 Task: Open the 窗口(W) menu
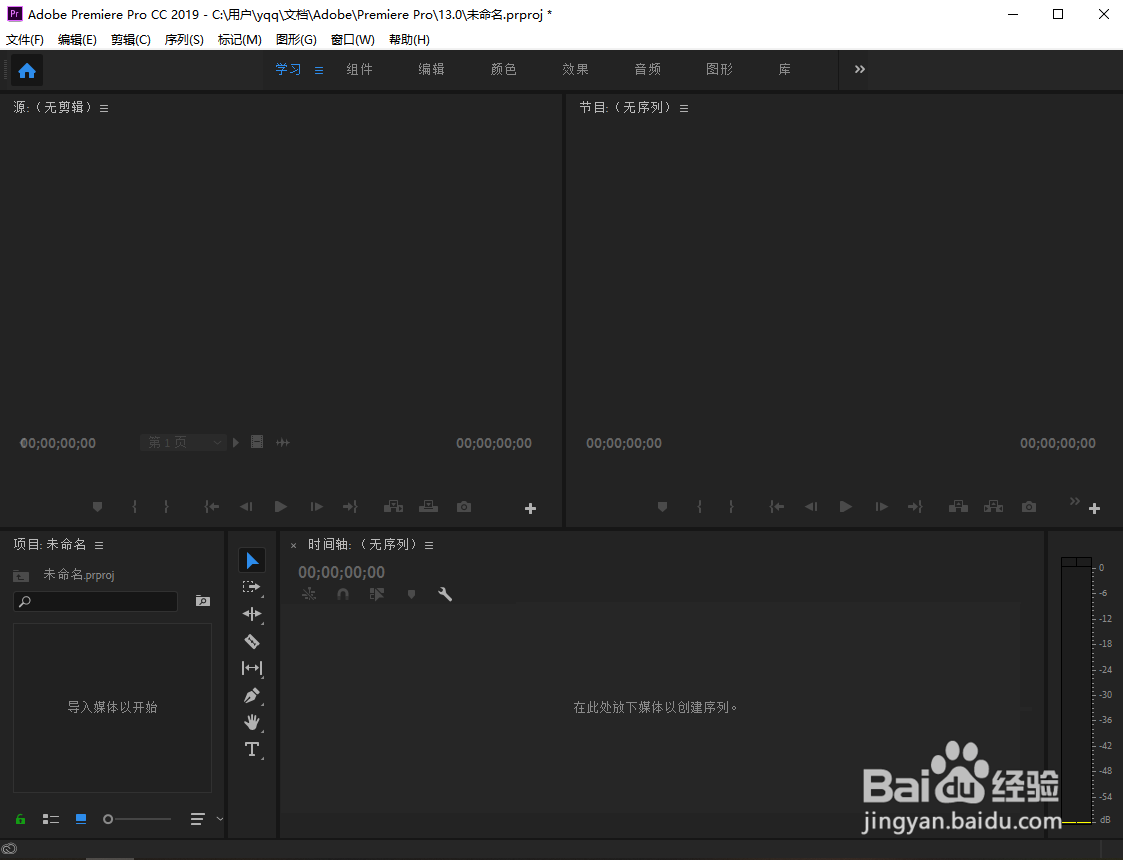click(x=352, y=39)
